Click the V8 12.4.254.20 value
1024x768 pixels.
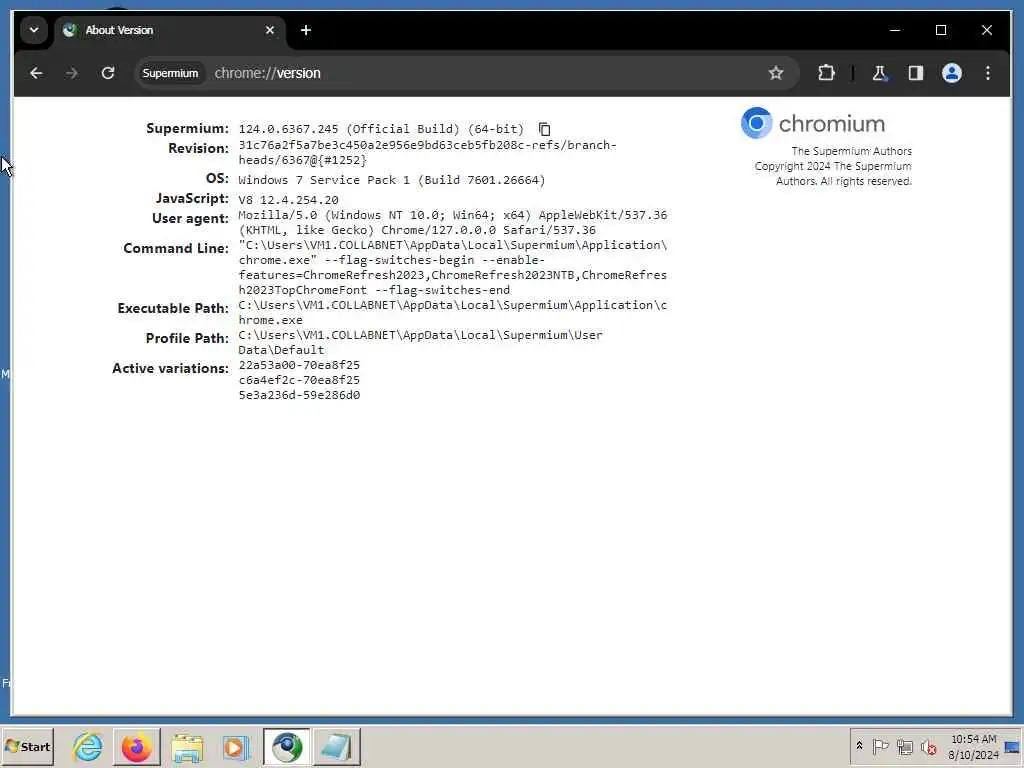(x=288, y=200)
